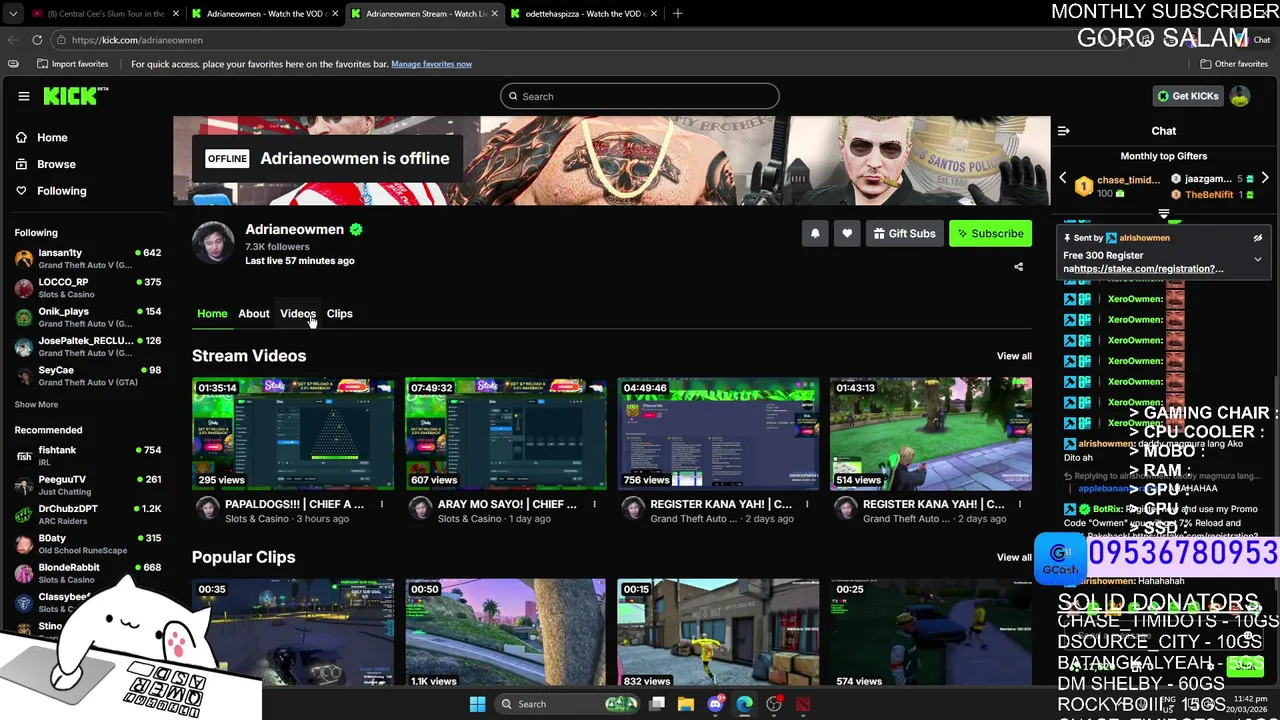Open the stake.com registration link
This screenshot has height=720, width=1280.
[x=1149, y=269]
